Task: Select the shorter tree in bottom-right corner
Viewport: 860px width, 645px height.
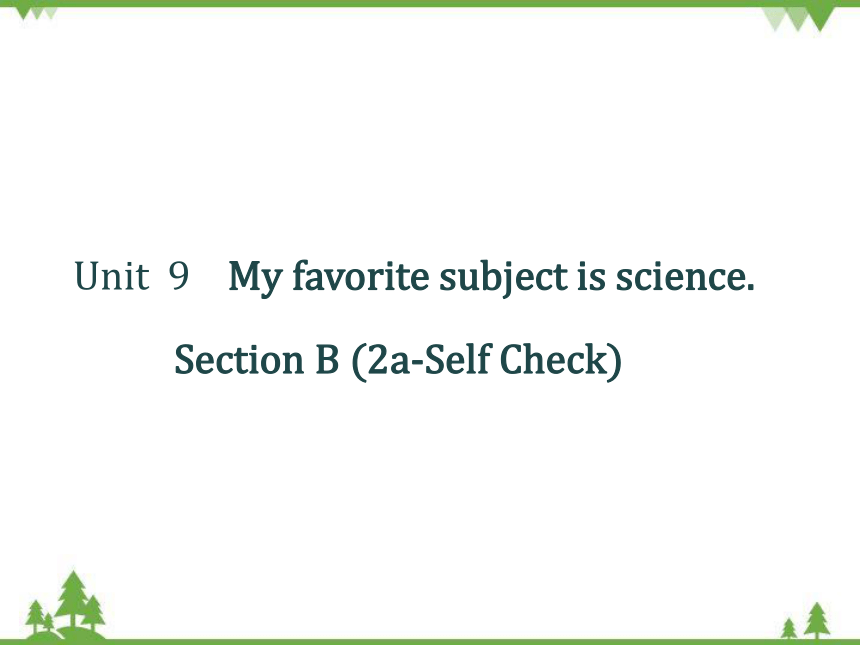Action: (x=789, y=628)
